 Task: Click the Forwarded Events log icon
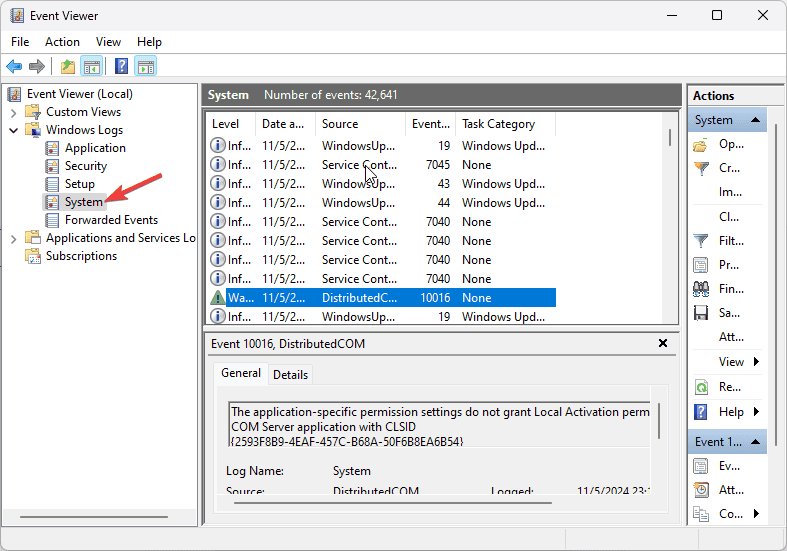click(x=52, y=220)
